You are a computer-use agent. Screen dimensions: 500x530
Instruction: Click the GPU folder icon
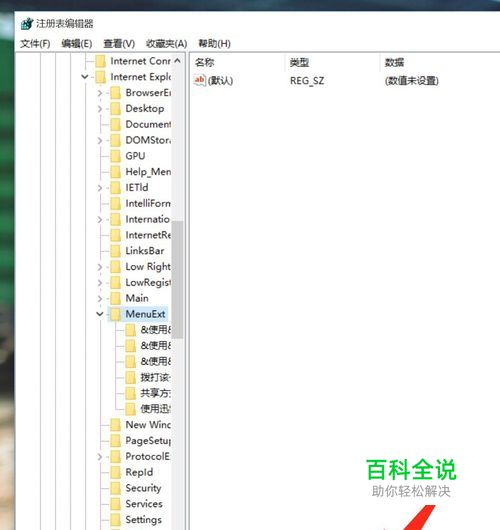pos(116,156)
